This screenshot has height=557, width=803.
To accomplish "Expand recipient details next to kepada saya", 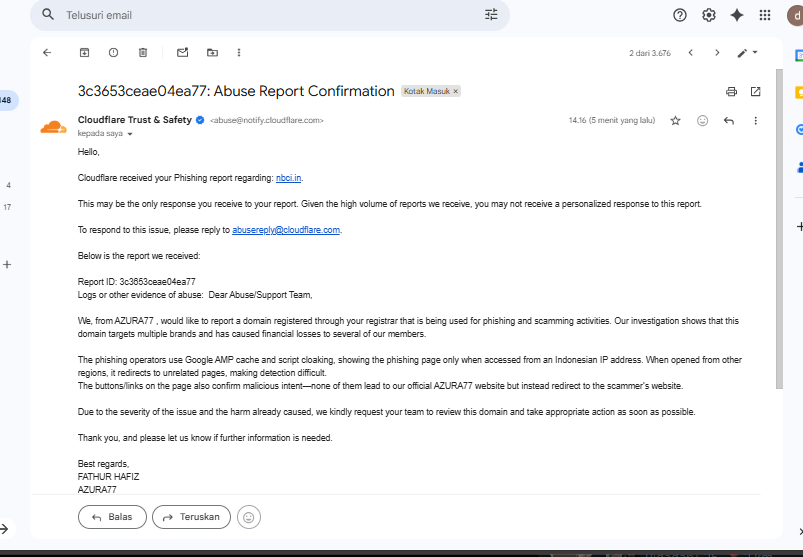I will (130, 134).
